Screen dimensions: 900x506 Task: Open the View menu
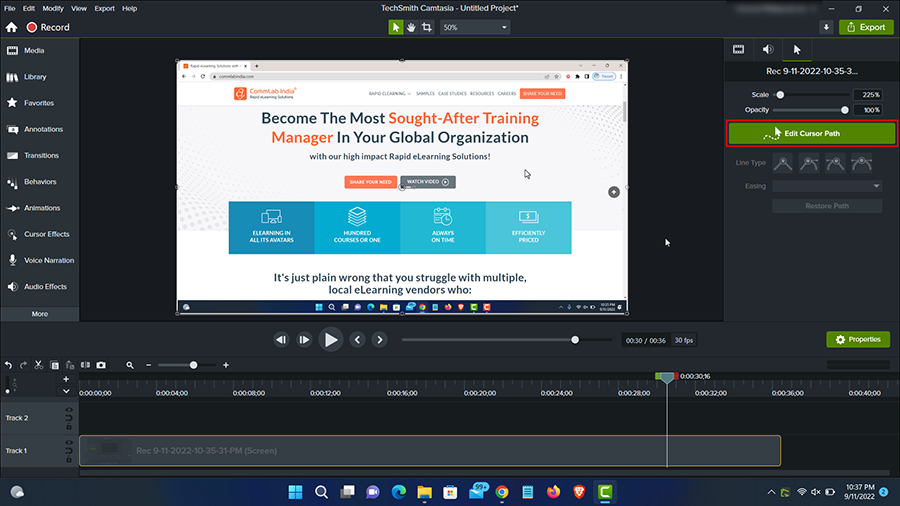79,8
